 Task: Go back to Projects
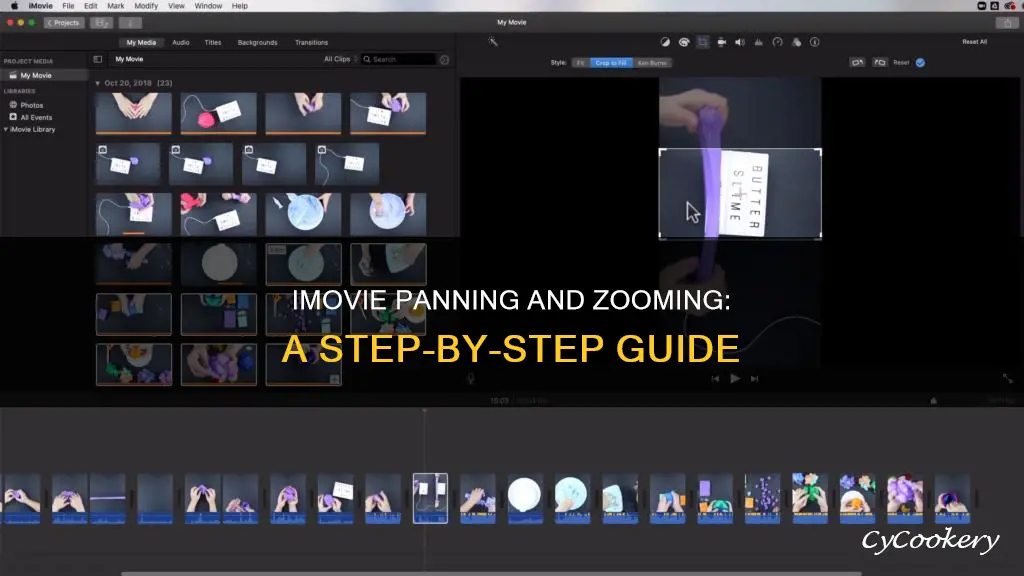click(x=63, y=23)
